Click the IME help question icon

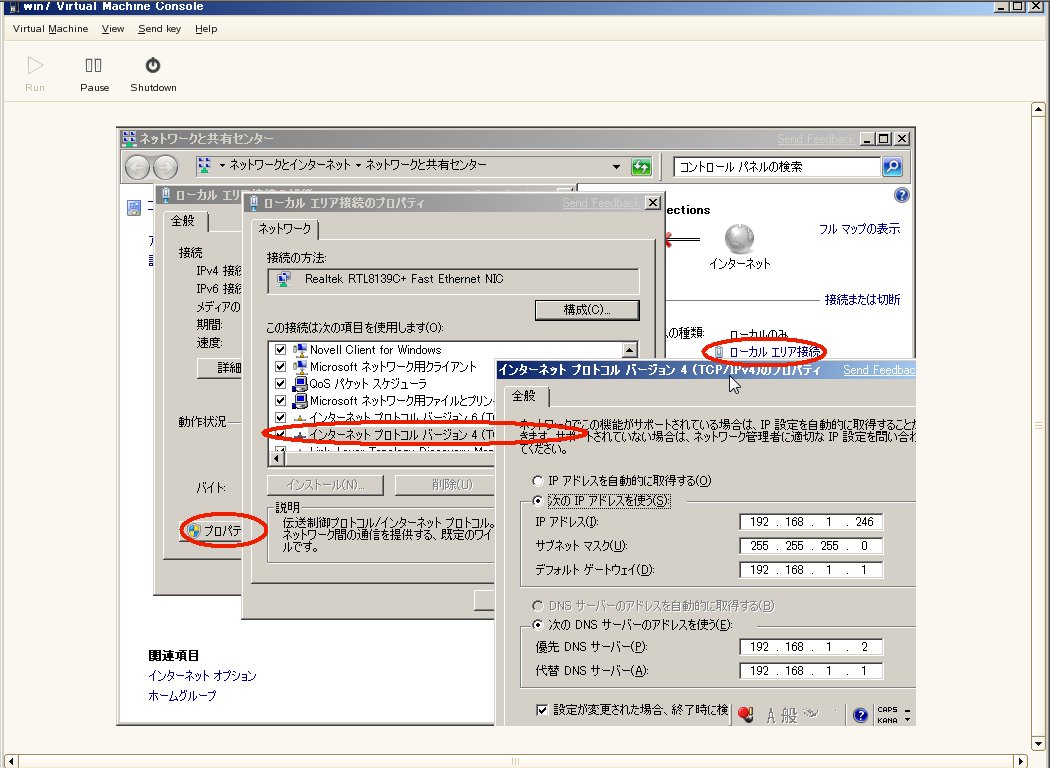click(860, 715)
